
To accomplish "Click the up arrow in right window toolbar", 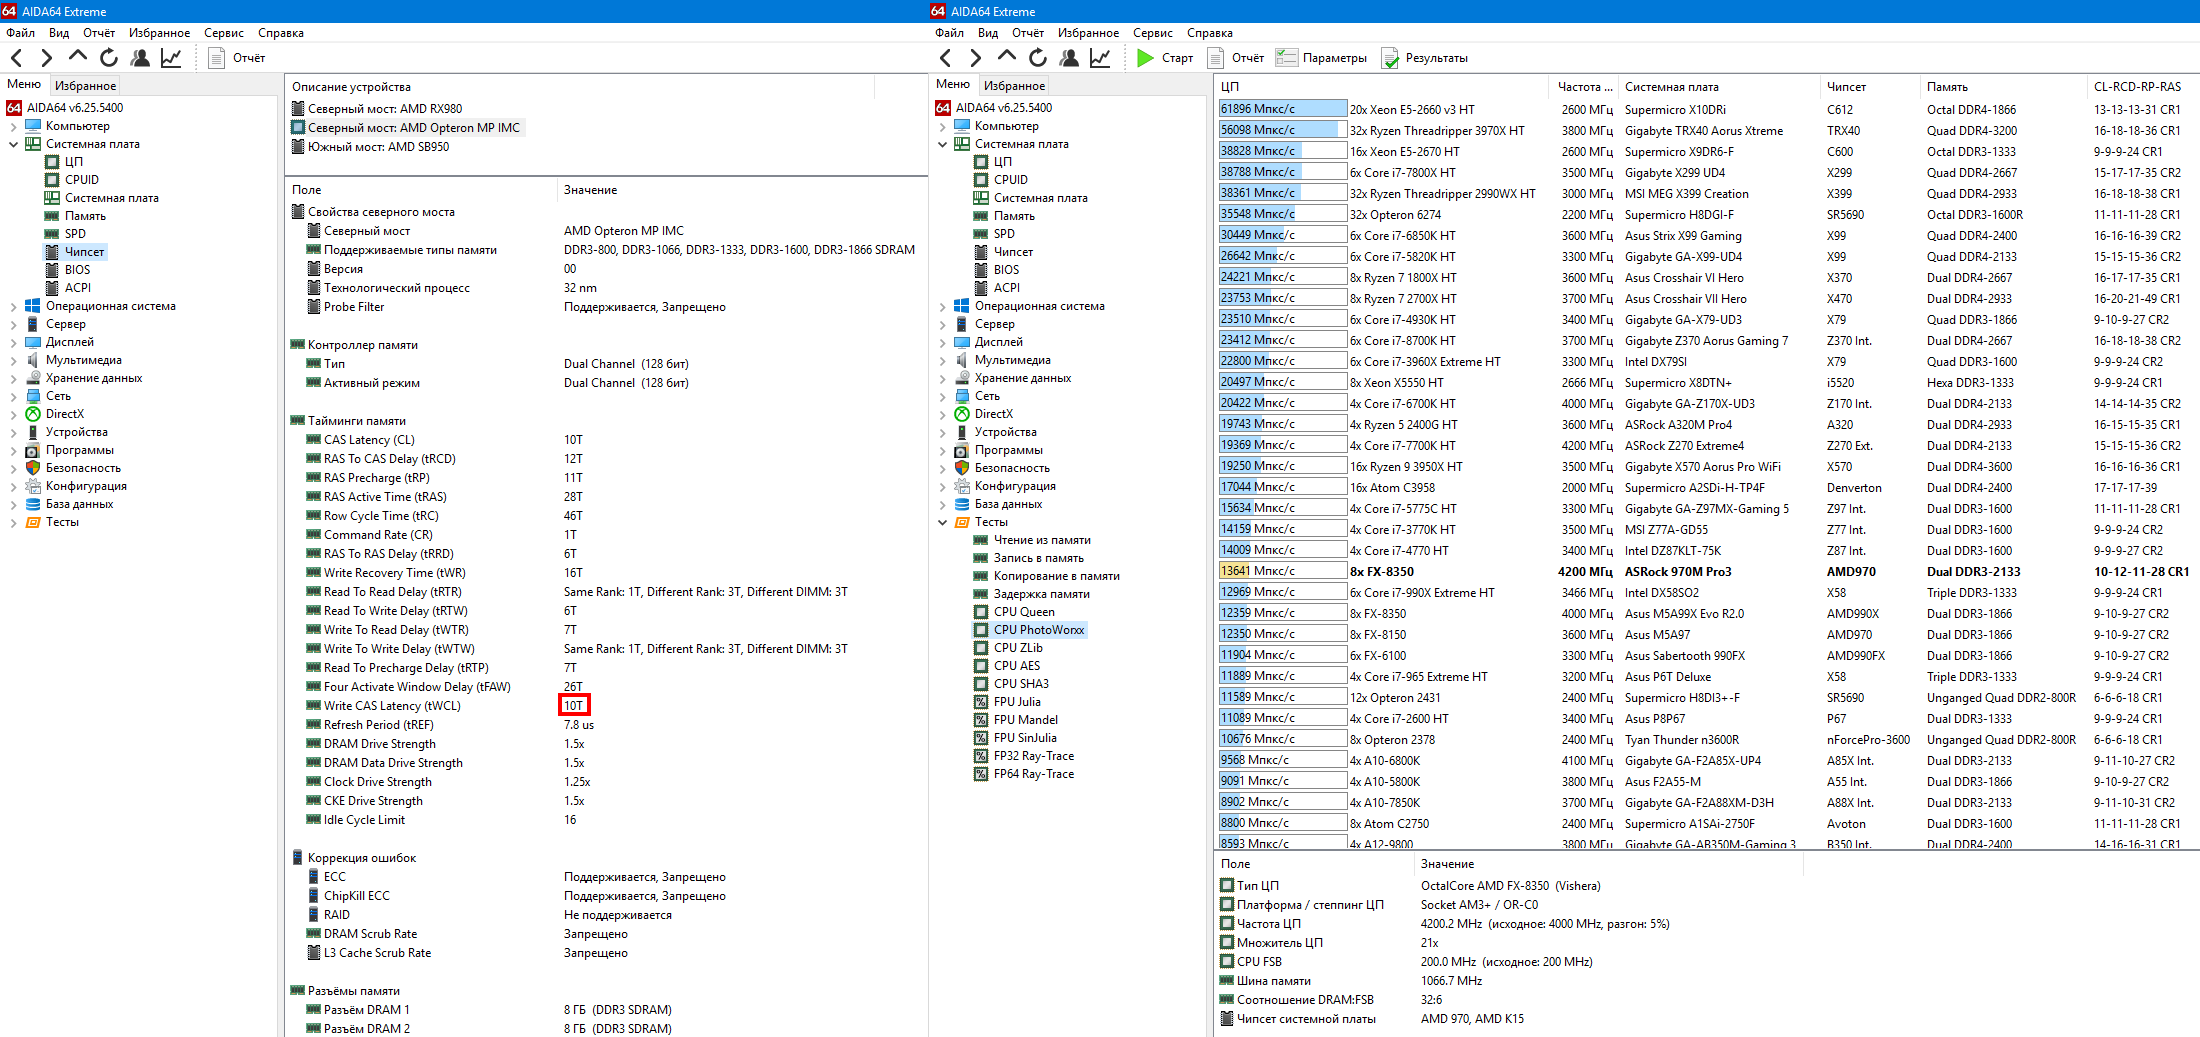I will 1006,57.
